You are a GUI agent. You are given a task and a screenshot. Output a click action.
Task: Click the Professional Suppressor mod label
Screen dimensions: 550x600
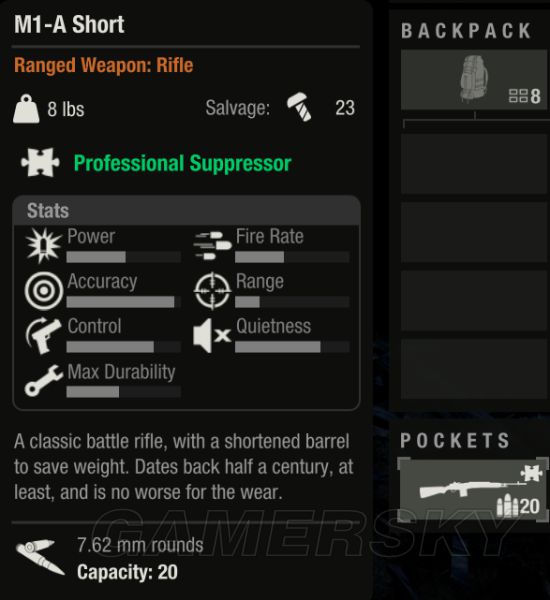coord(183,163)
